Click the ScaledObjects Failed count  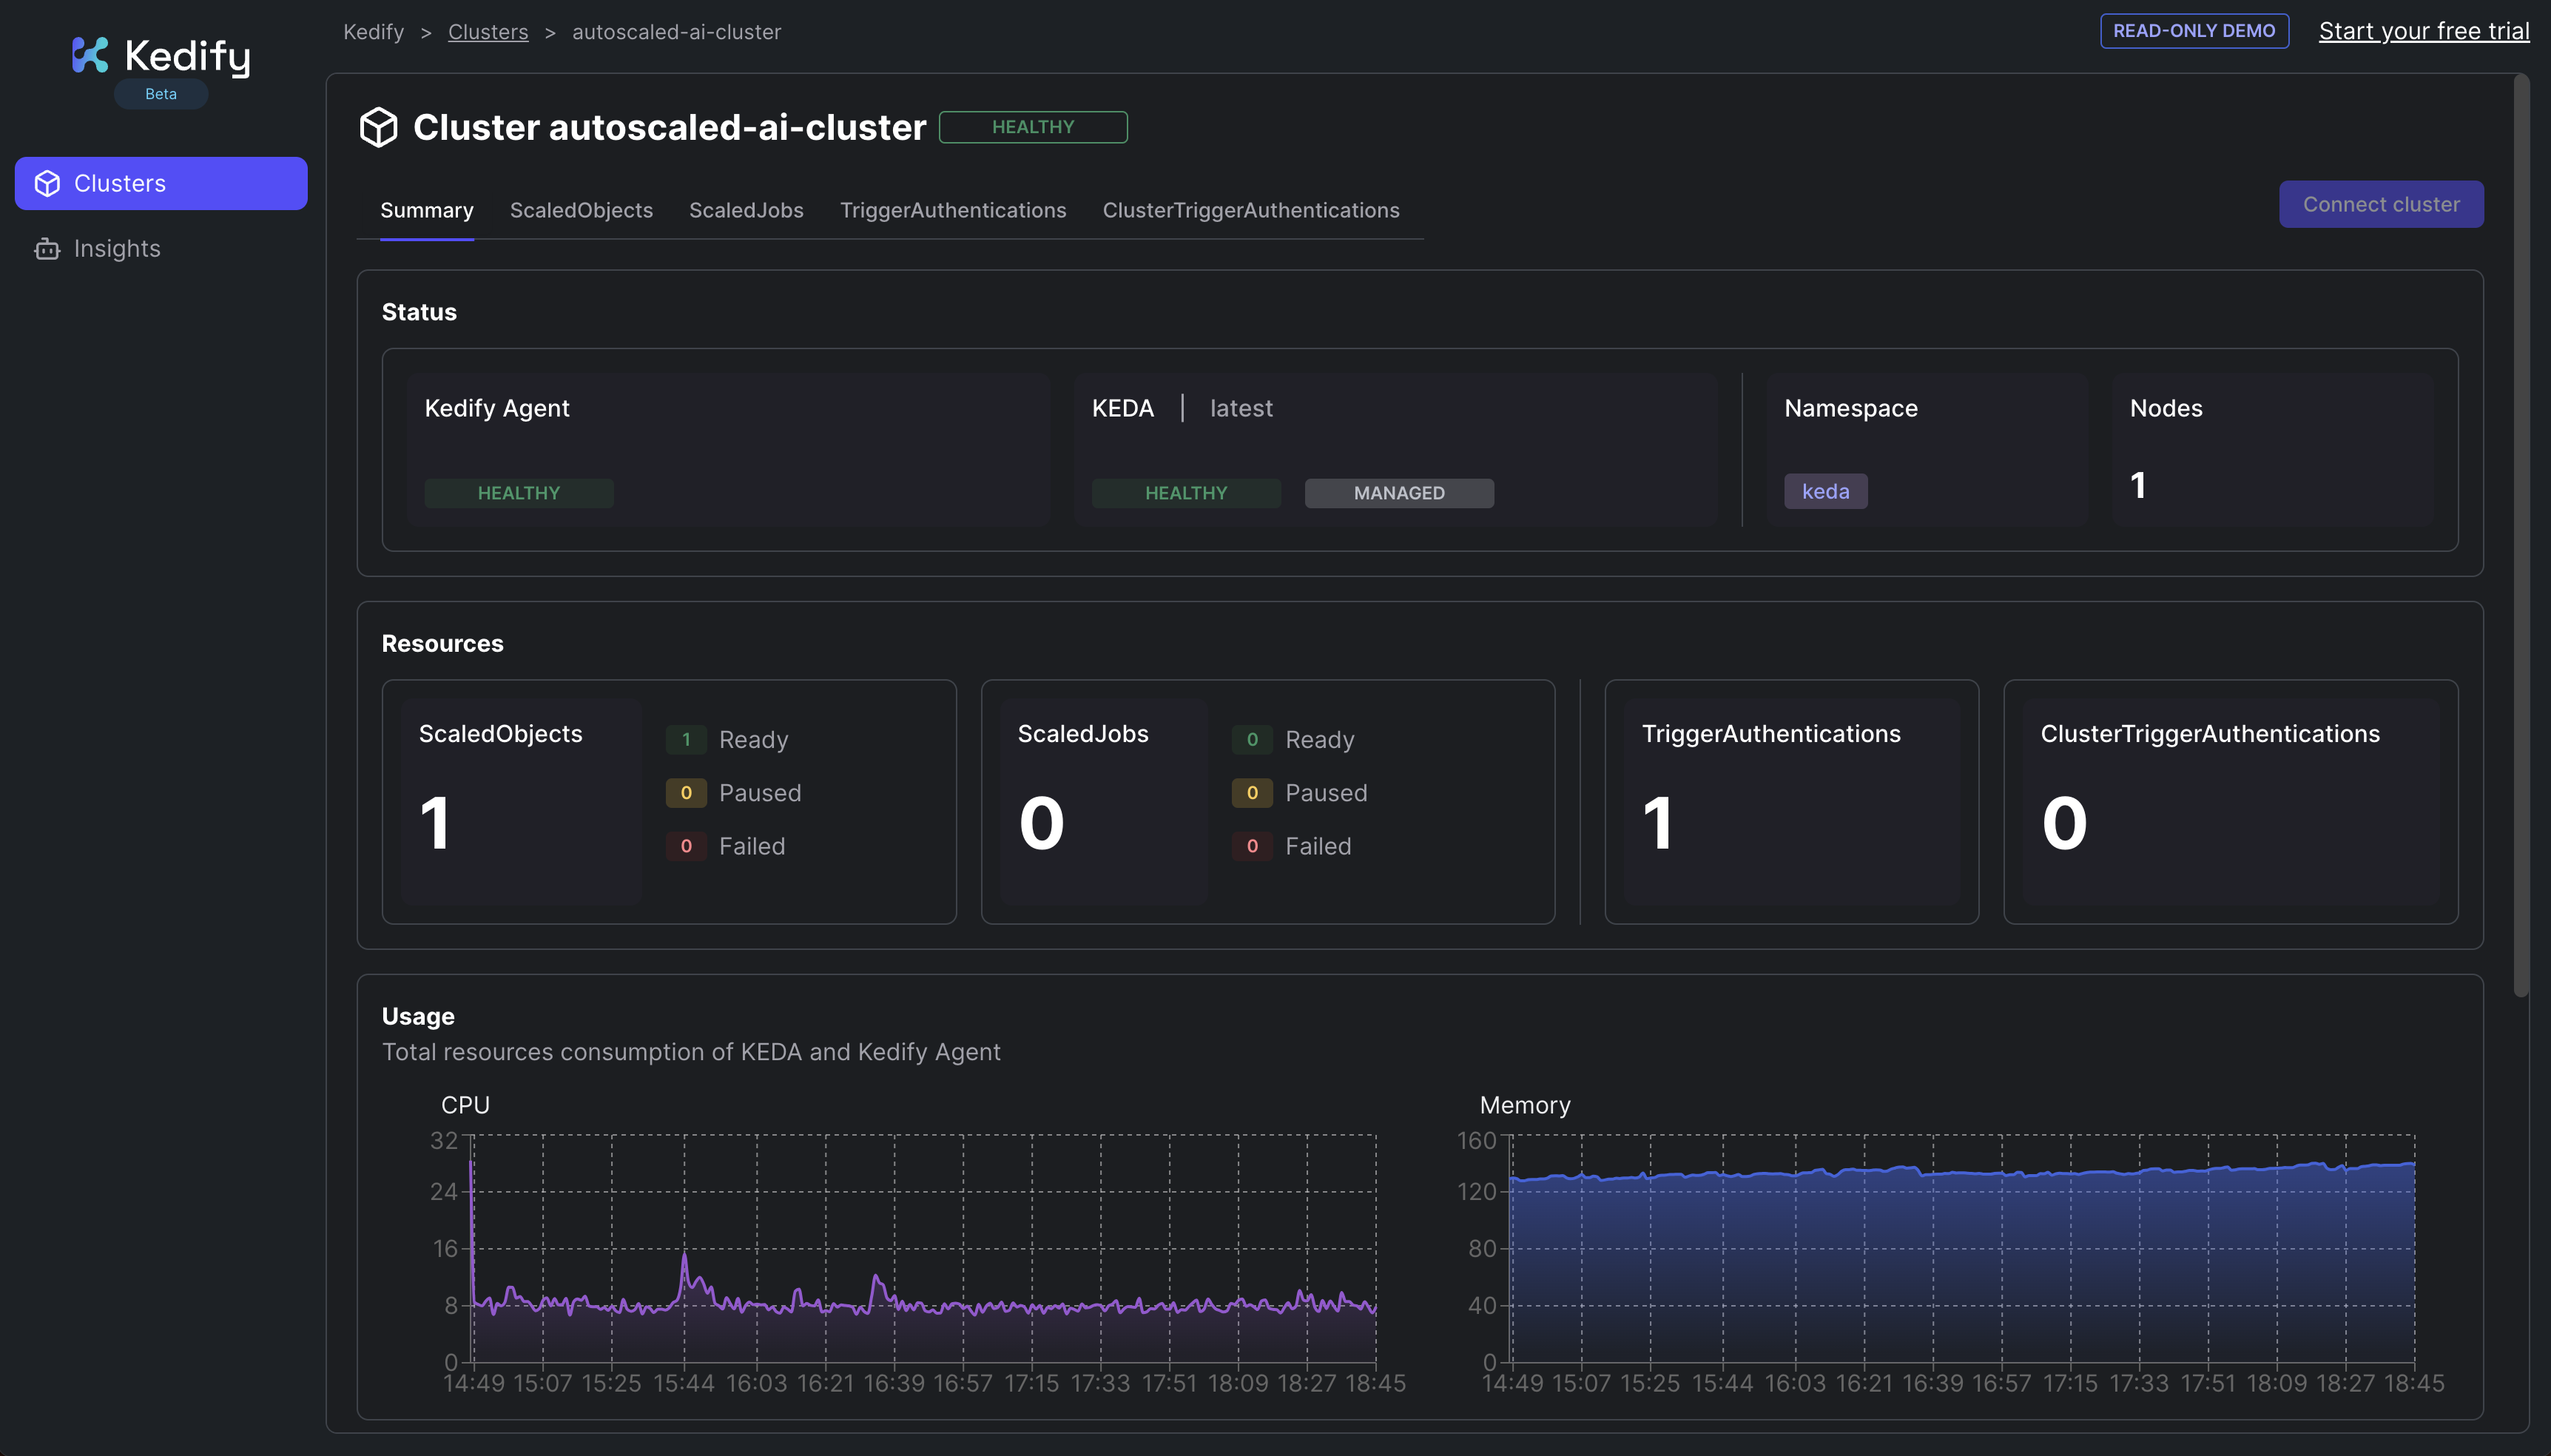coord(686,846)
